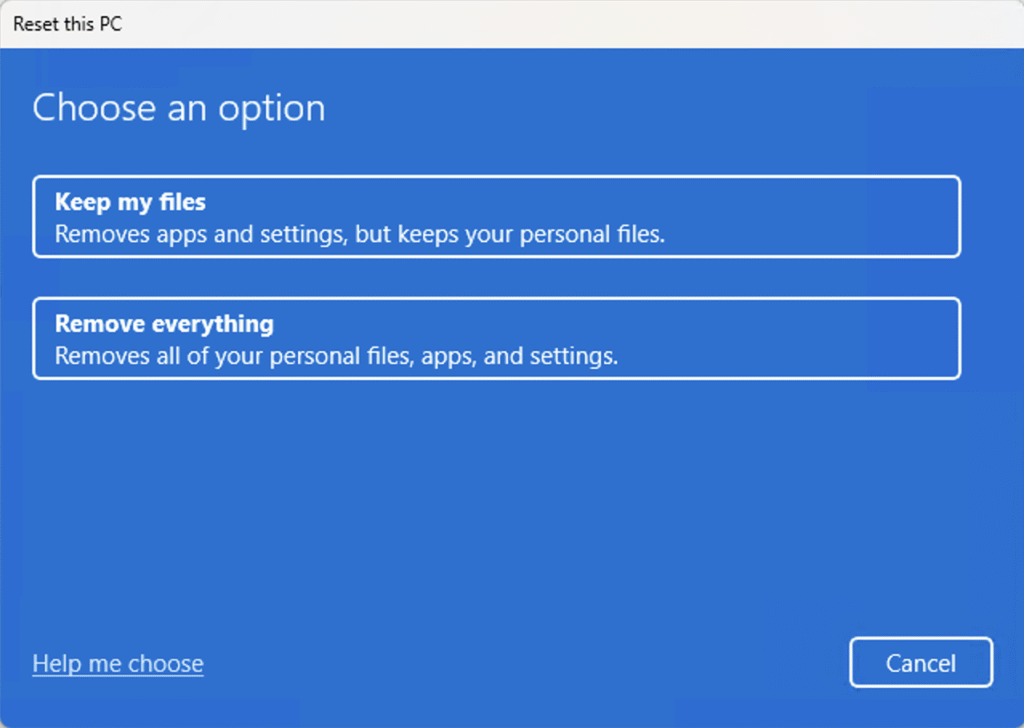This screenshot has height=728, width=1024.
Task: Select the Keep my files option
Action: click(x=496, y=217)
